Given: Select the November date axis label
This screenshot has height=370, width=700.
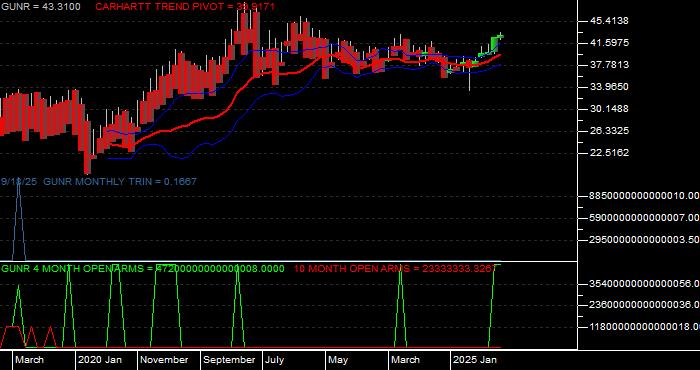Looking at the screenshot, I should (x=165, y=360).
